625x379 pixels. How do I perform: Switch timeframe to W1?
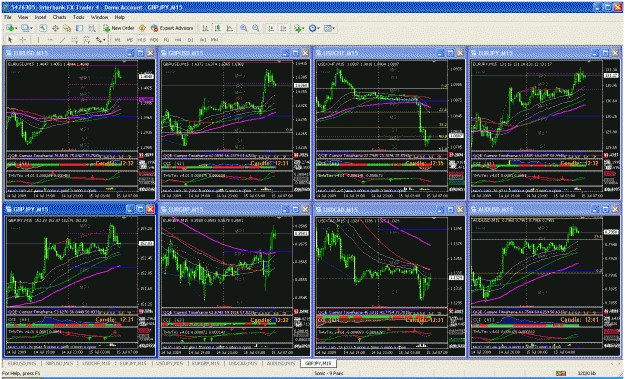click(x=202, y=40)
